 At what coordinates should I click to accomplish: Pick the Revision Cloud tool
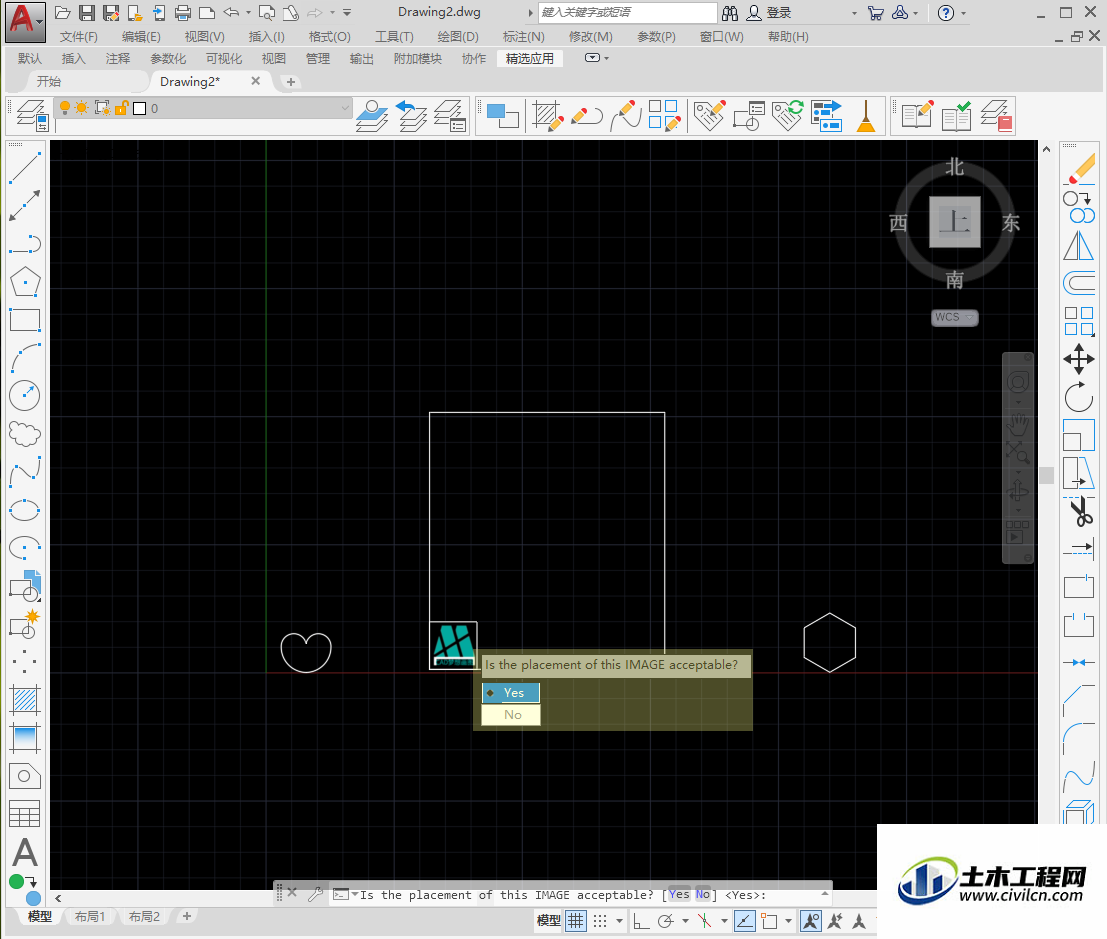pos(25,434)
